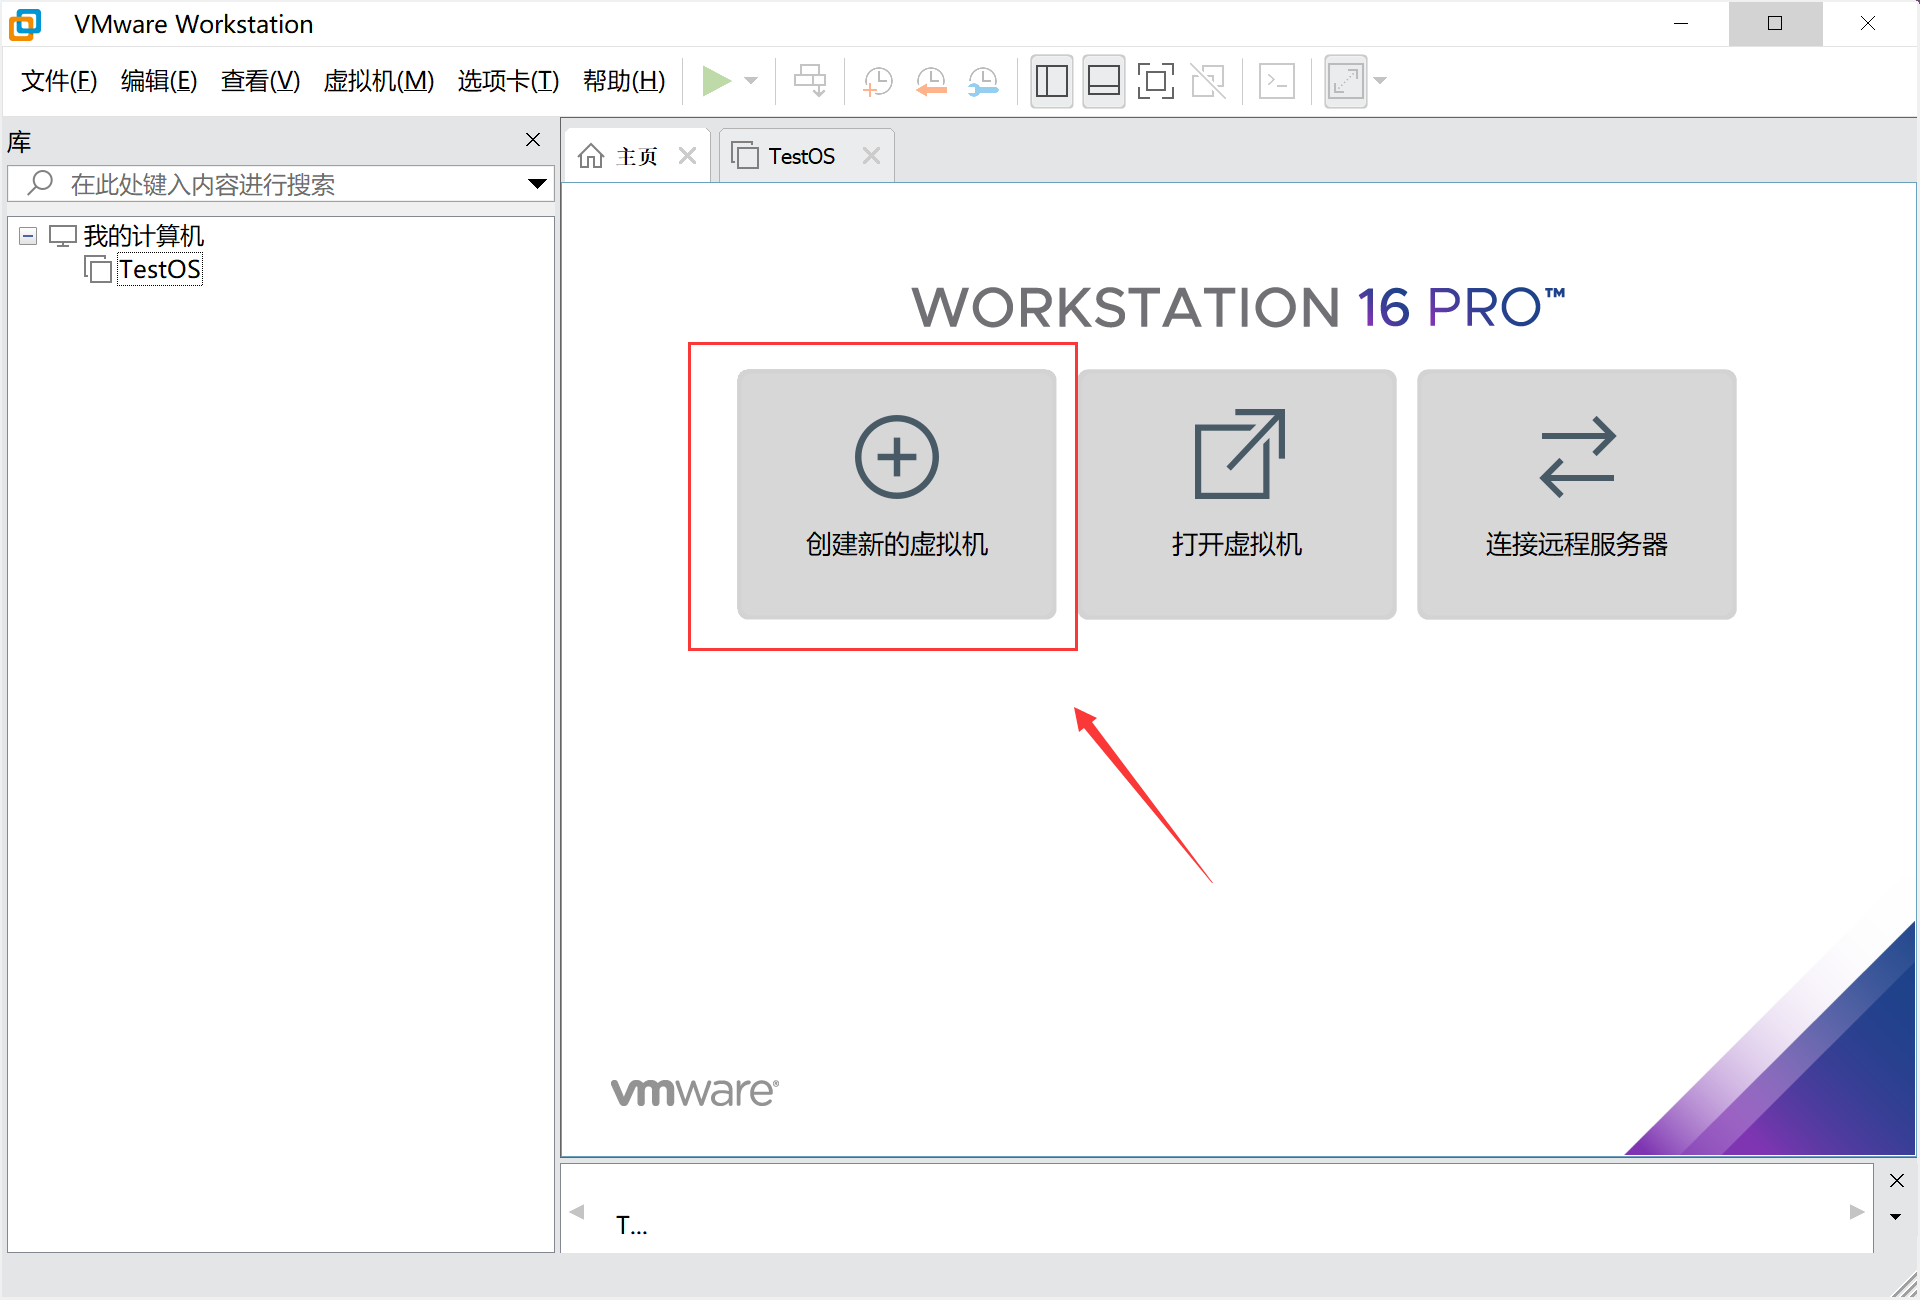This screenshot has height=1300, width=1920.
Task: Click the take snapshot icon
Action: (x=877, y=81)
